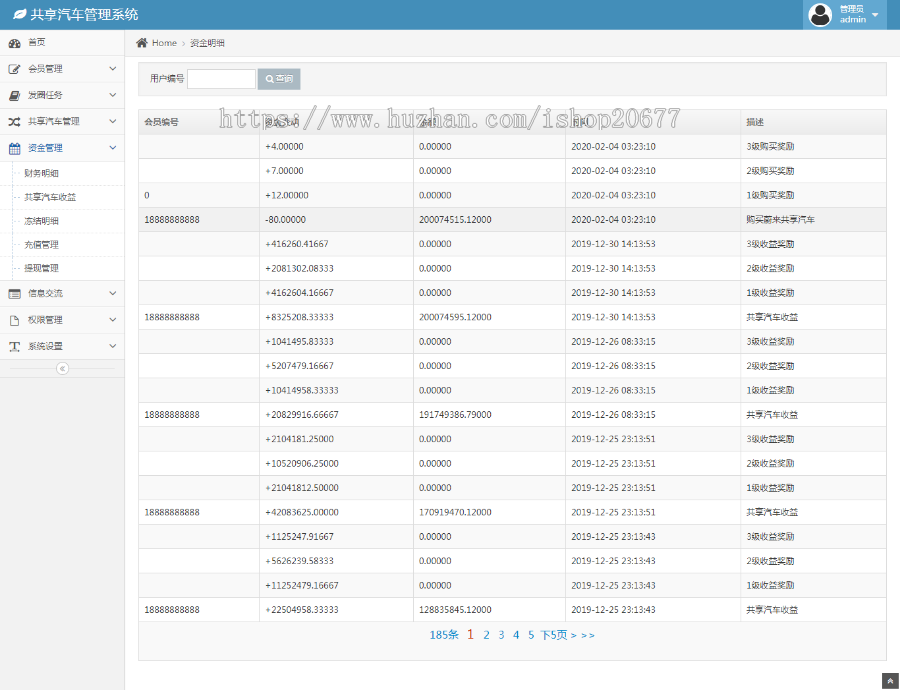Expand the 会员管理 menu chevron
900x690 pixels.
(112, 69)
